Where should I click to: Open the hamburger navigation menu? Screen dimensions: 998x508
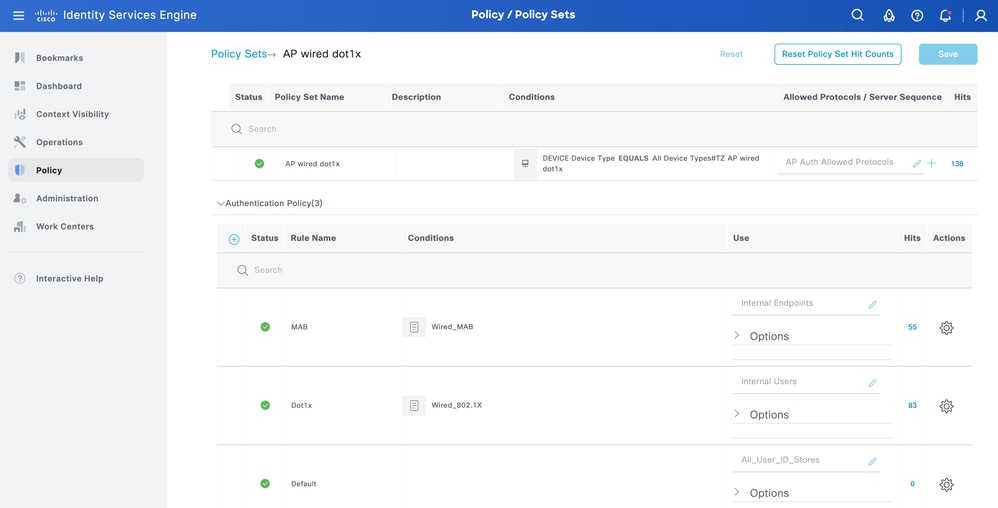click(x=18, y=15)
